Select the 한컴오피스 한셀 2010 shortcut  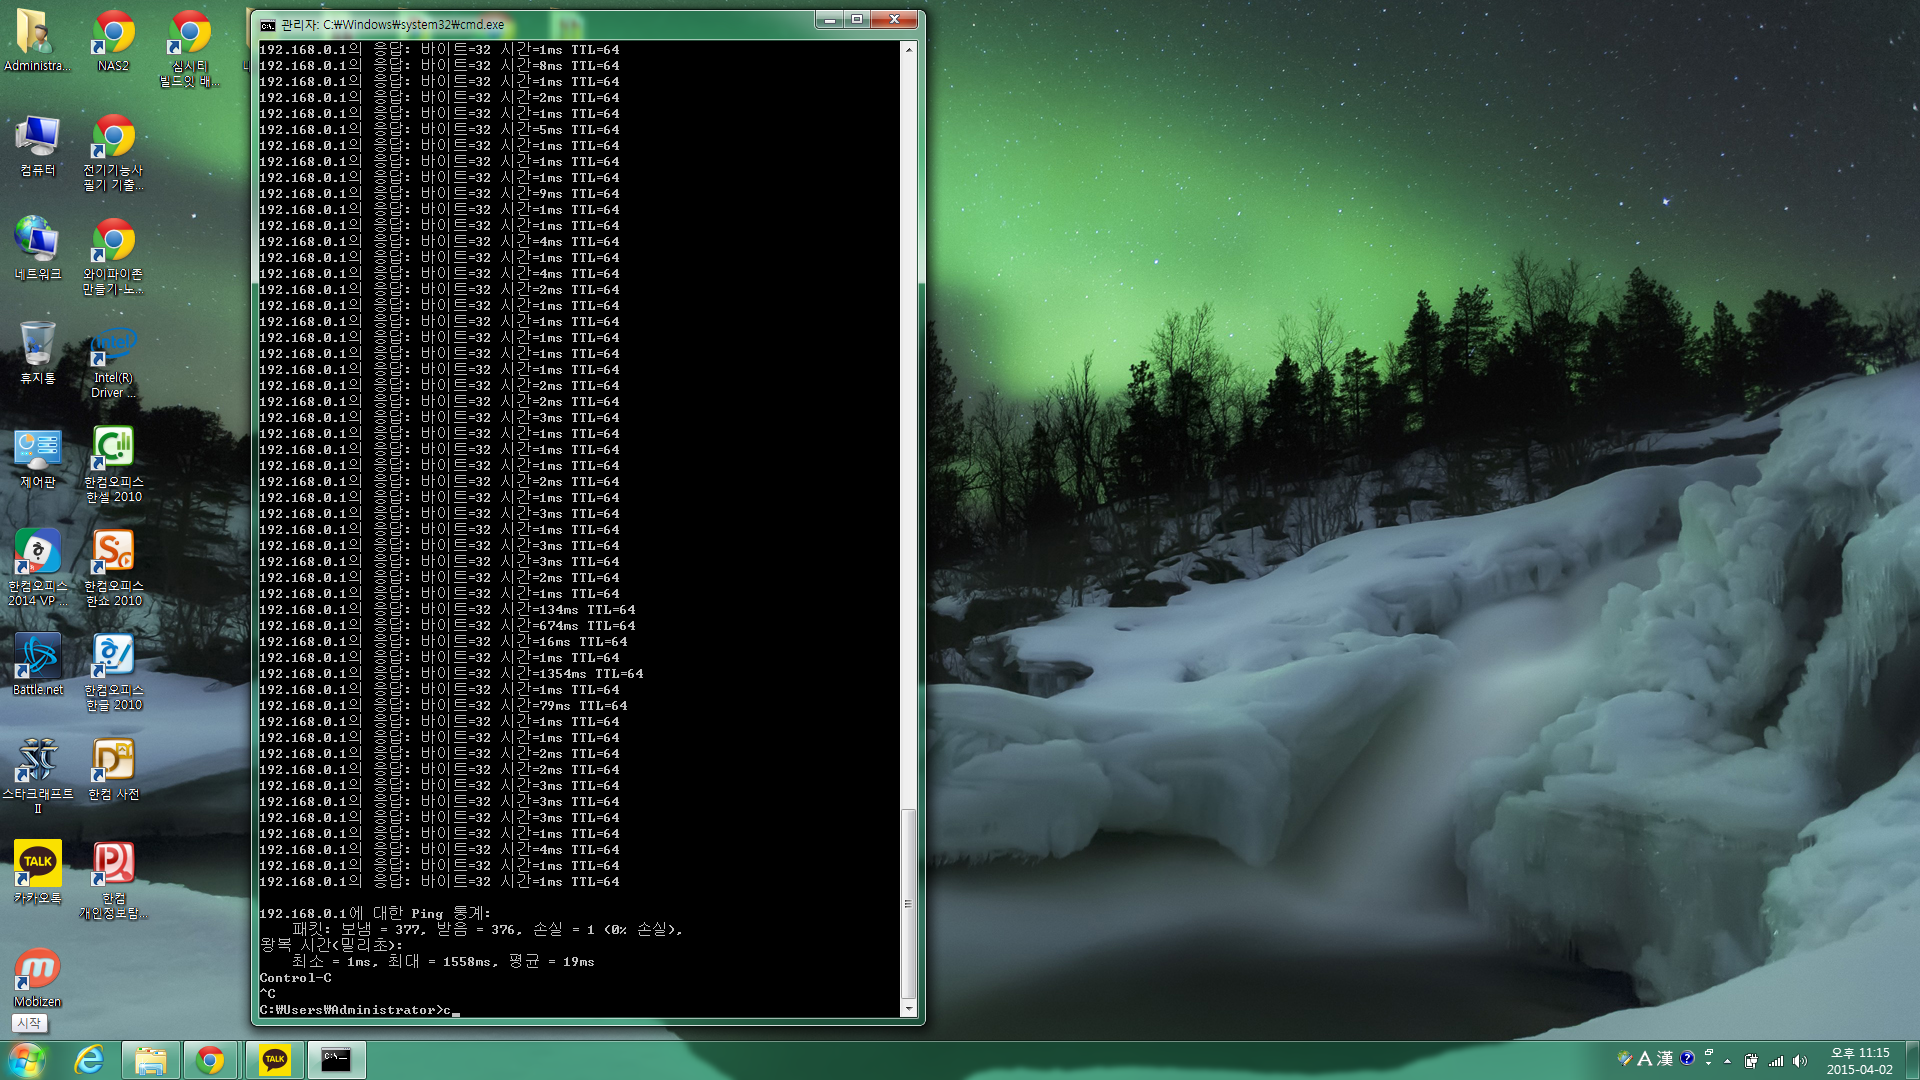point(113,465)
